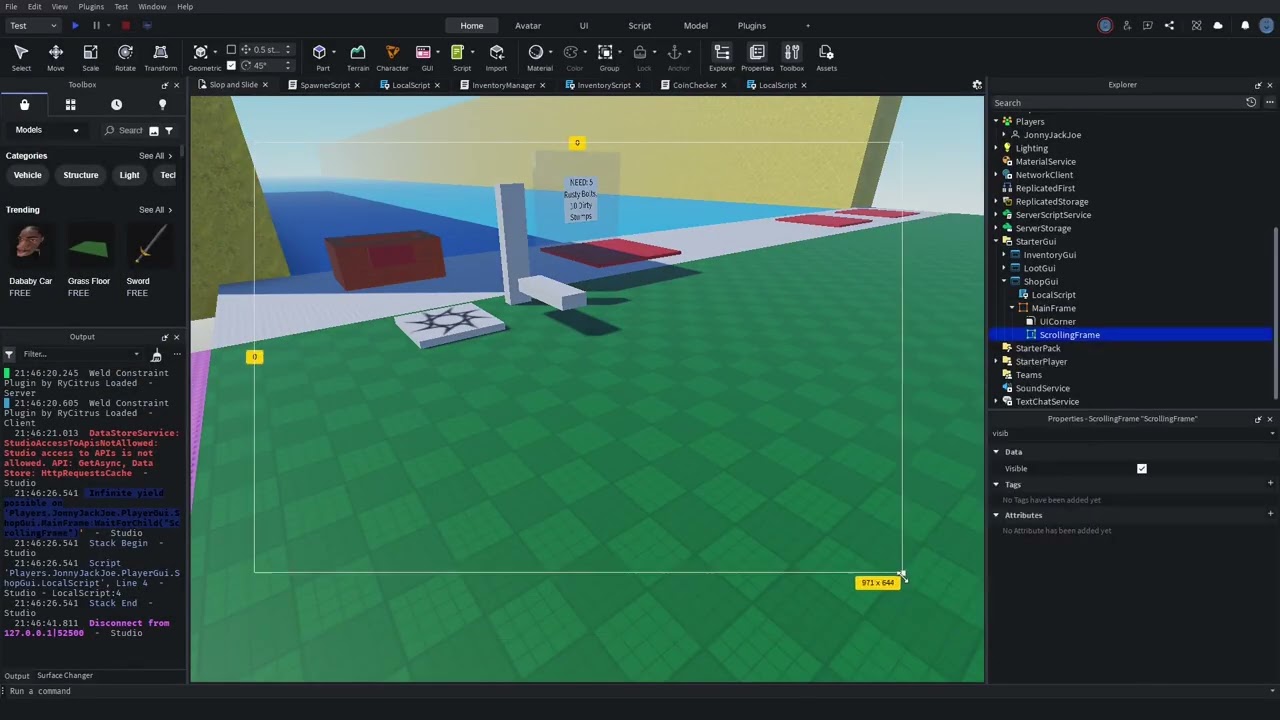1280x720 pixels.
Task: Open Toolbox Marketplace tab (shopping bag)
Action: click(x=24, y=105)
